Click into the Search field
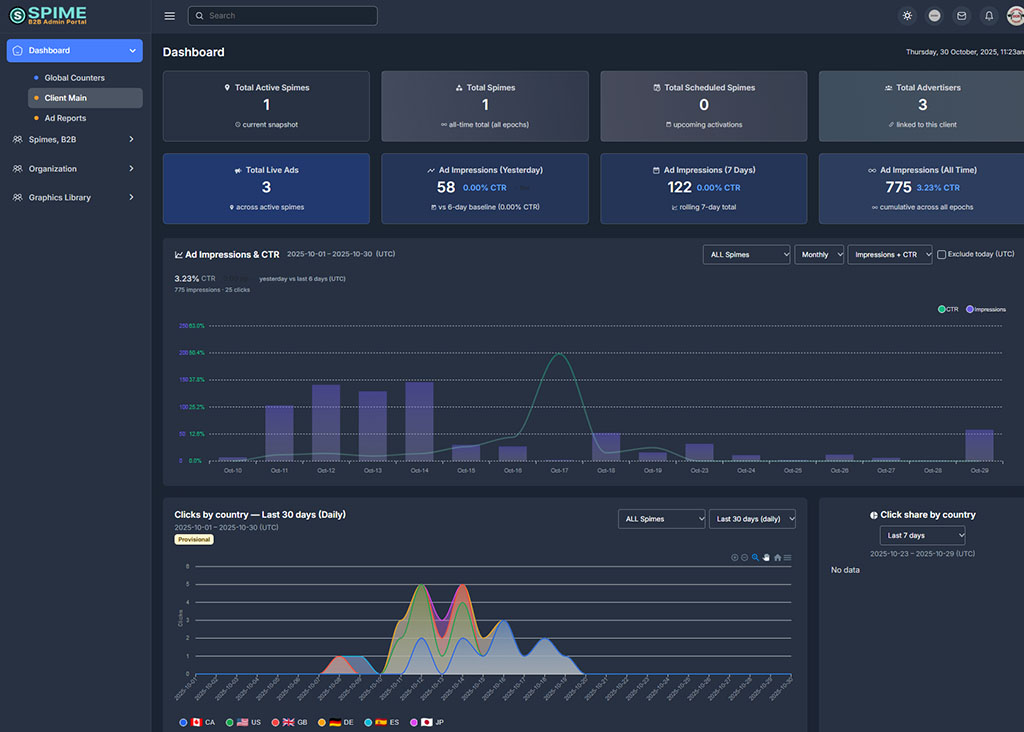 282,16
